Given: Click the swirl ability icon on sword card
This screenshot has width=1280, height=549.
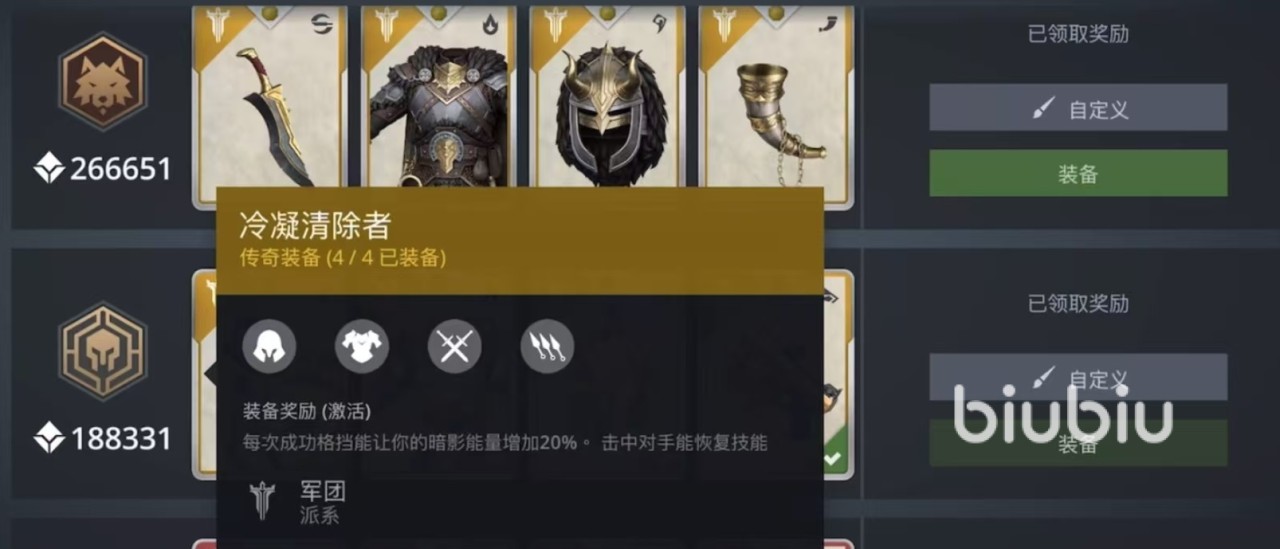Looking at the screenshot, I should 322,24.
